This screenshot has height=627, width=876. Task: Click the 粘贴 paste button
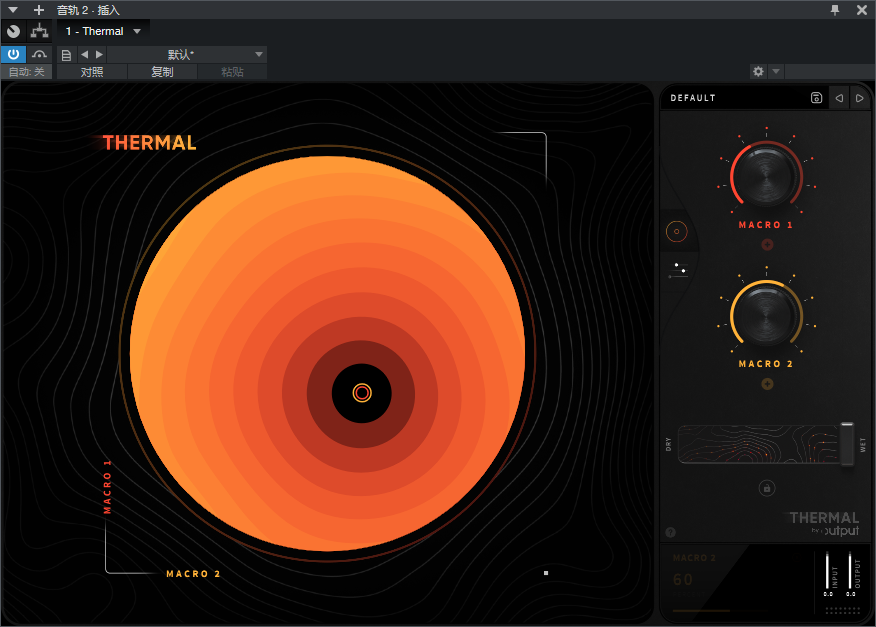tap(232, 72)
